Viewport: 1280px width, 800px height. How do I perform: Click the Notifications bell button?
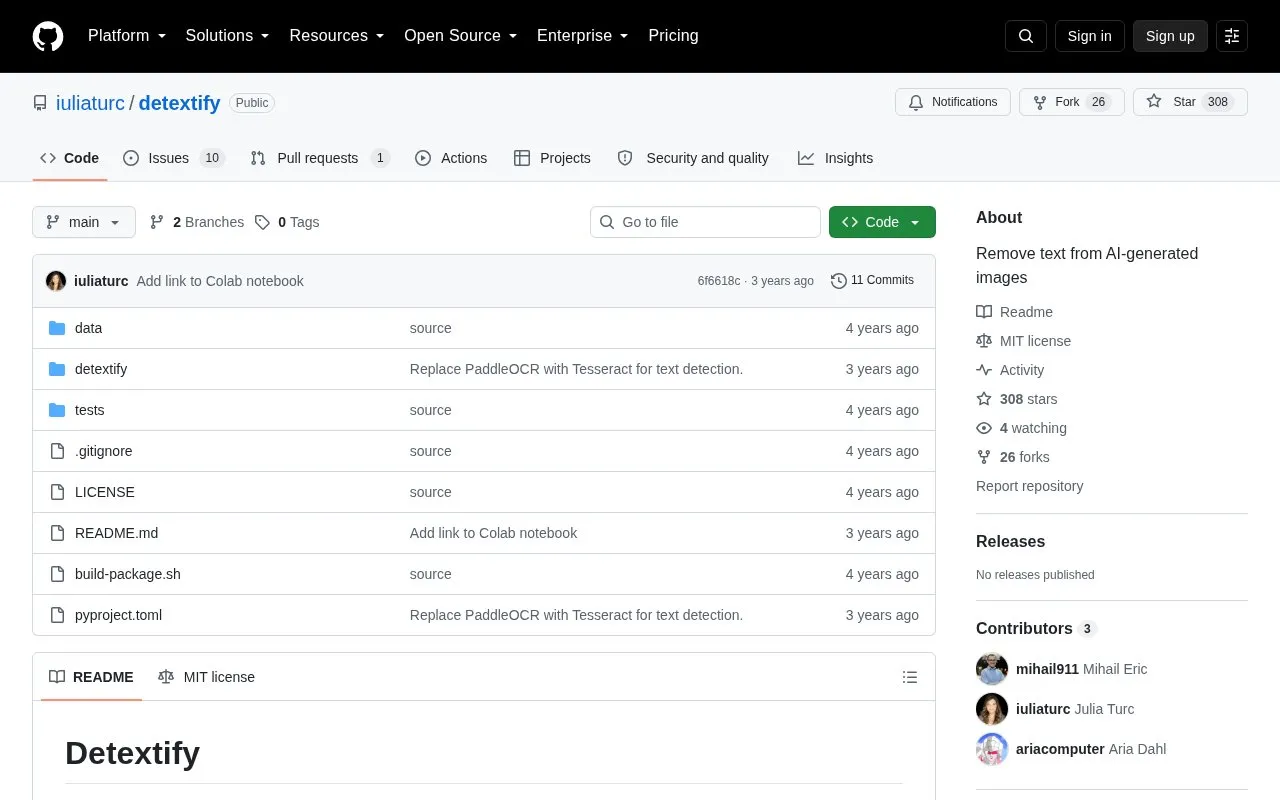point(953,102)
